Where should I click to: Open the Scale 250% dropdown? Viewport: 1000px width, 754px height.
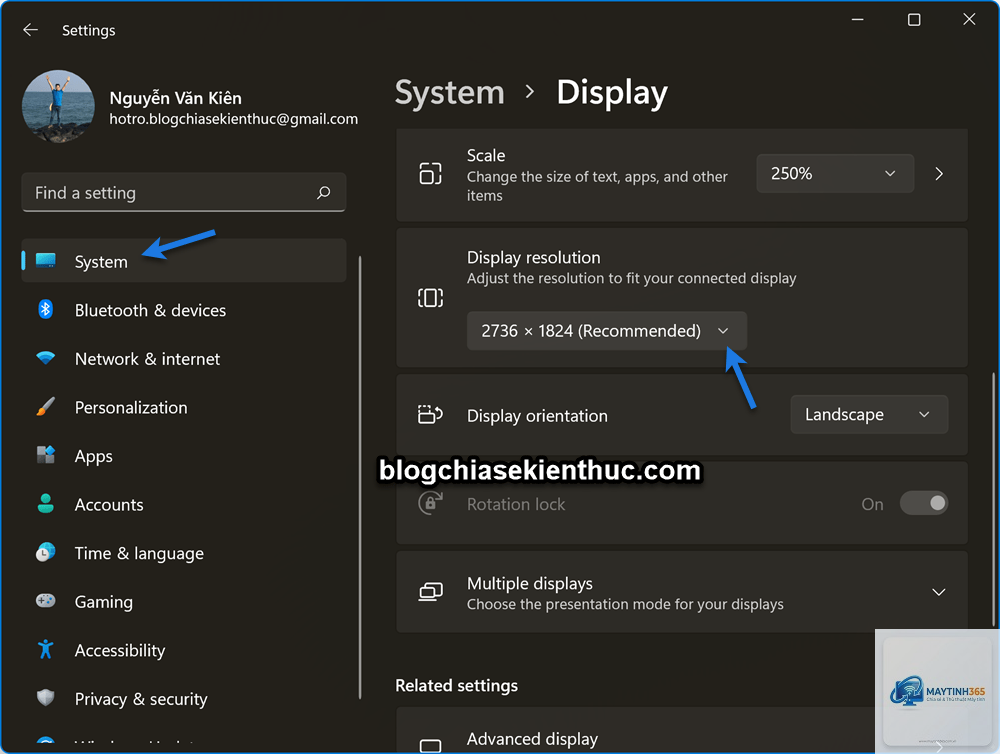(x=835, y=174)
